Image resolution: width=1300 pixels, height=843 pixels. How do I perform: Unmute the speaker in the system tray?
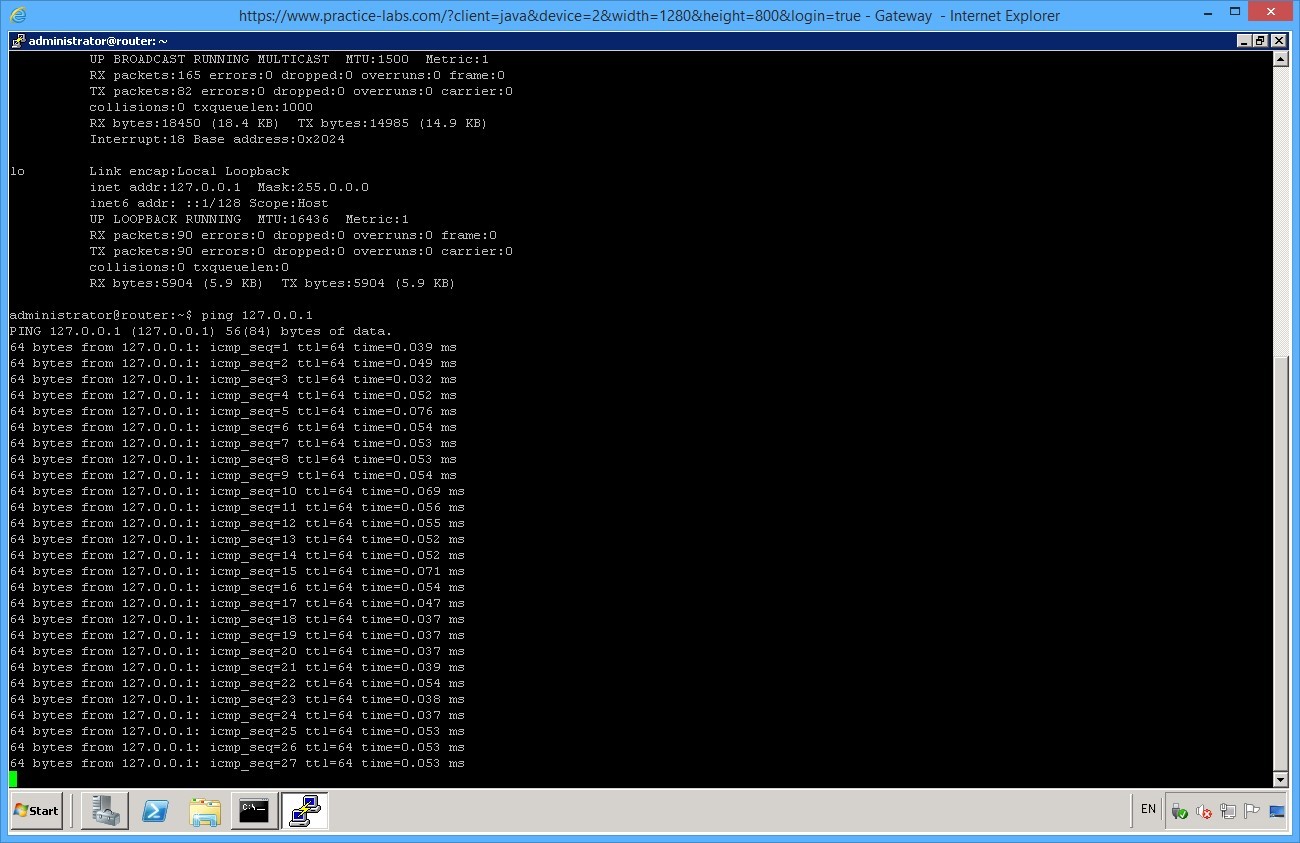pos(1204,812)
